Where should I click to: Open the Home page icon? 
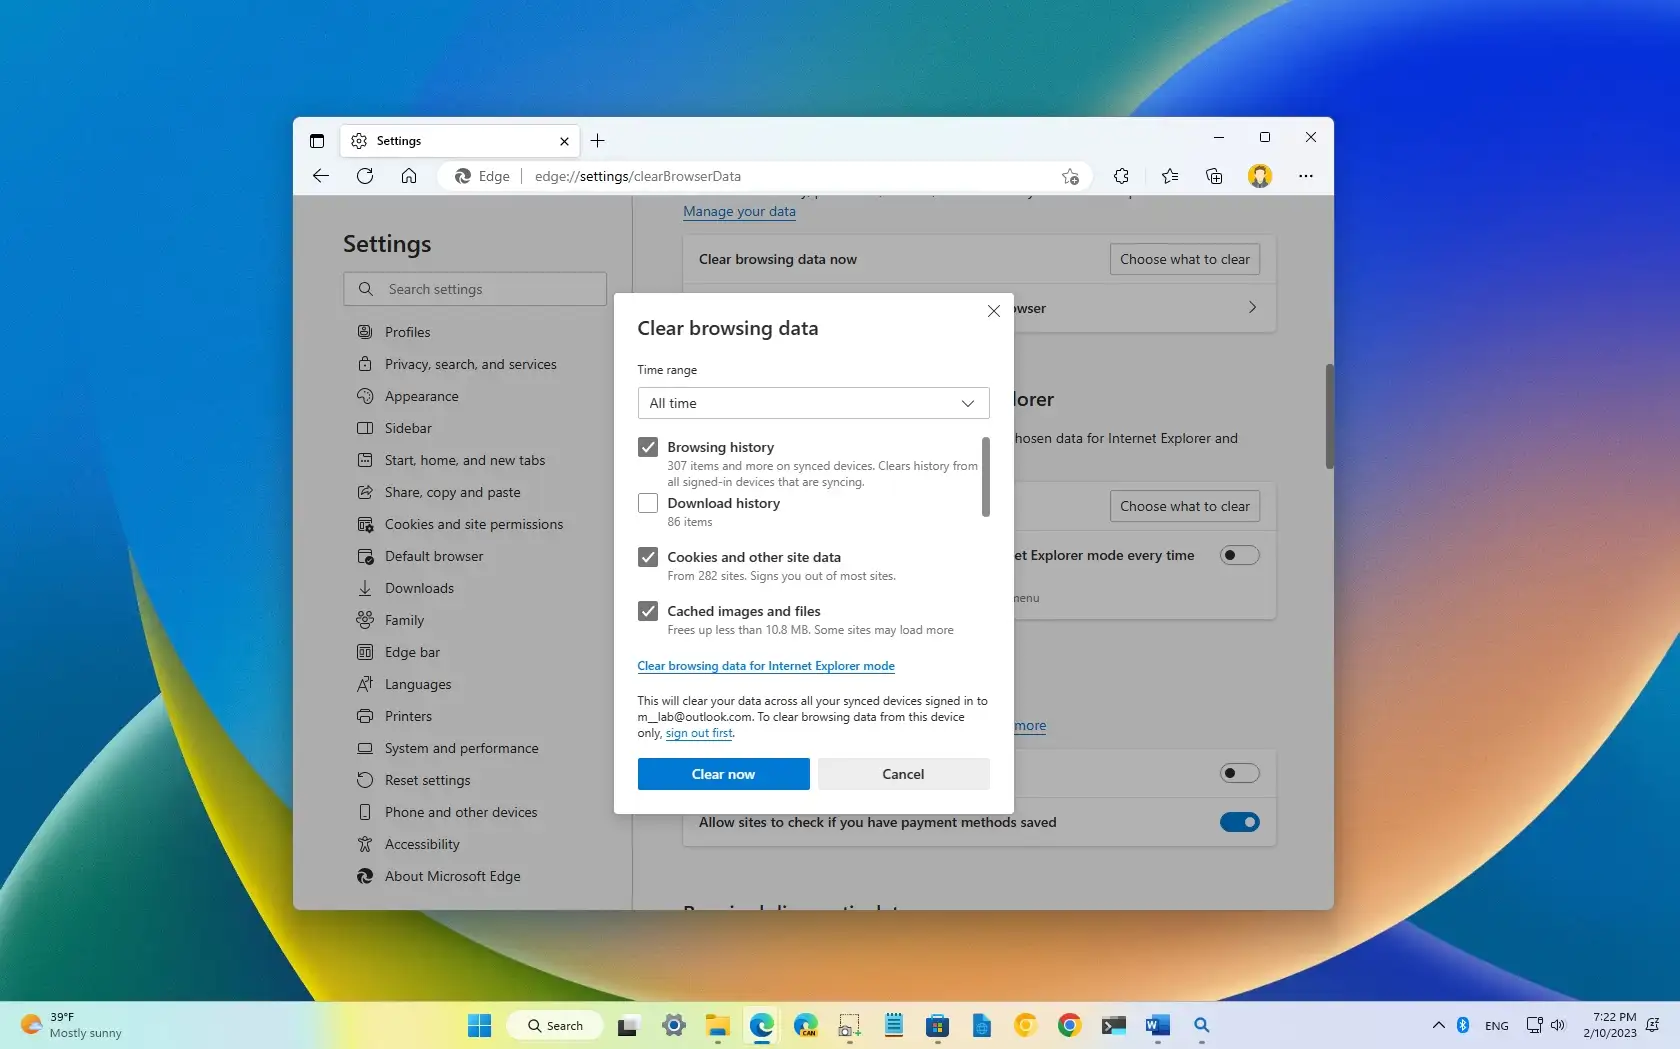coord(409,176)
